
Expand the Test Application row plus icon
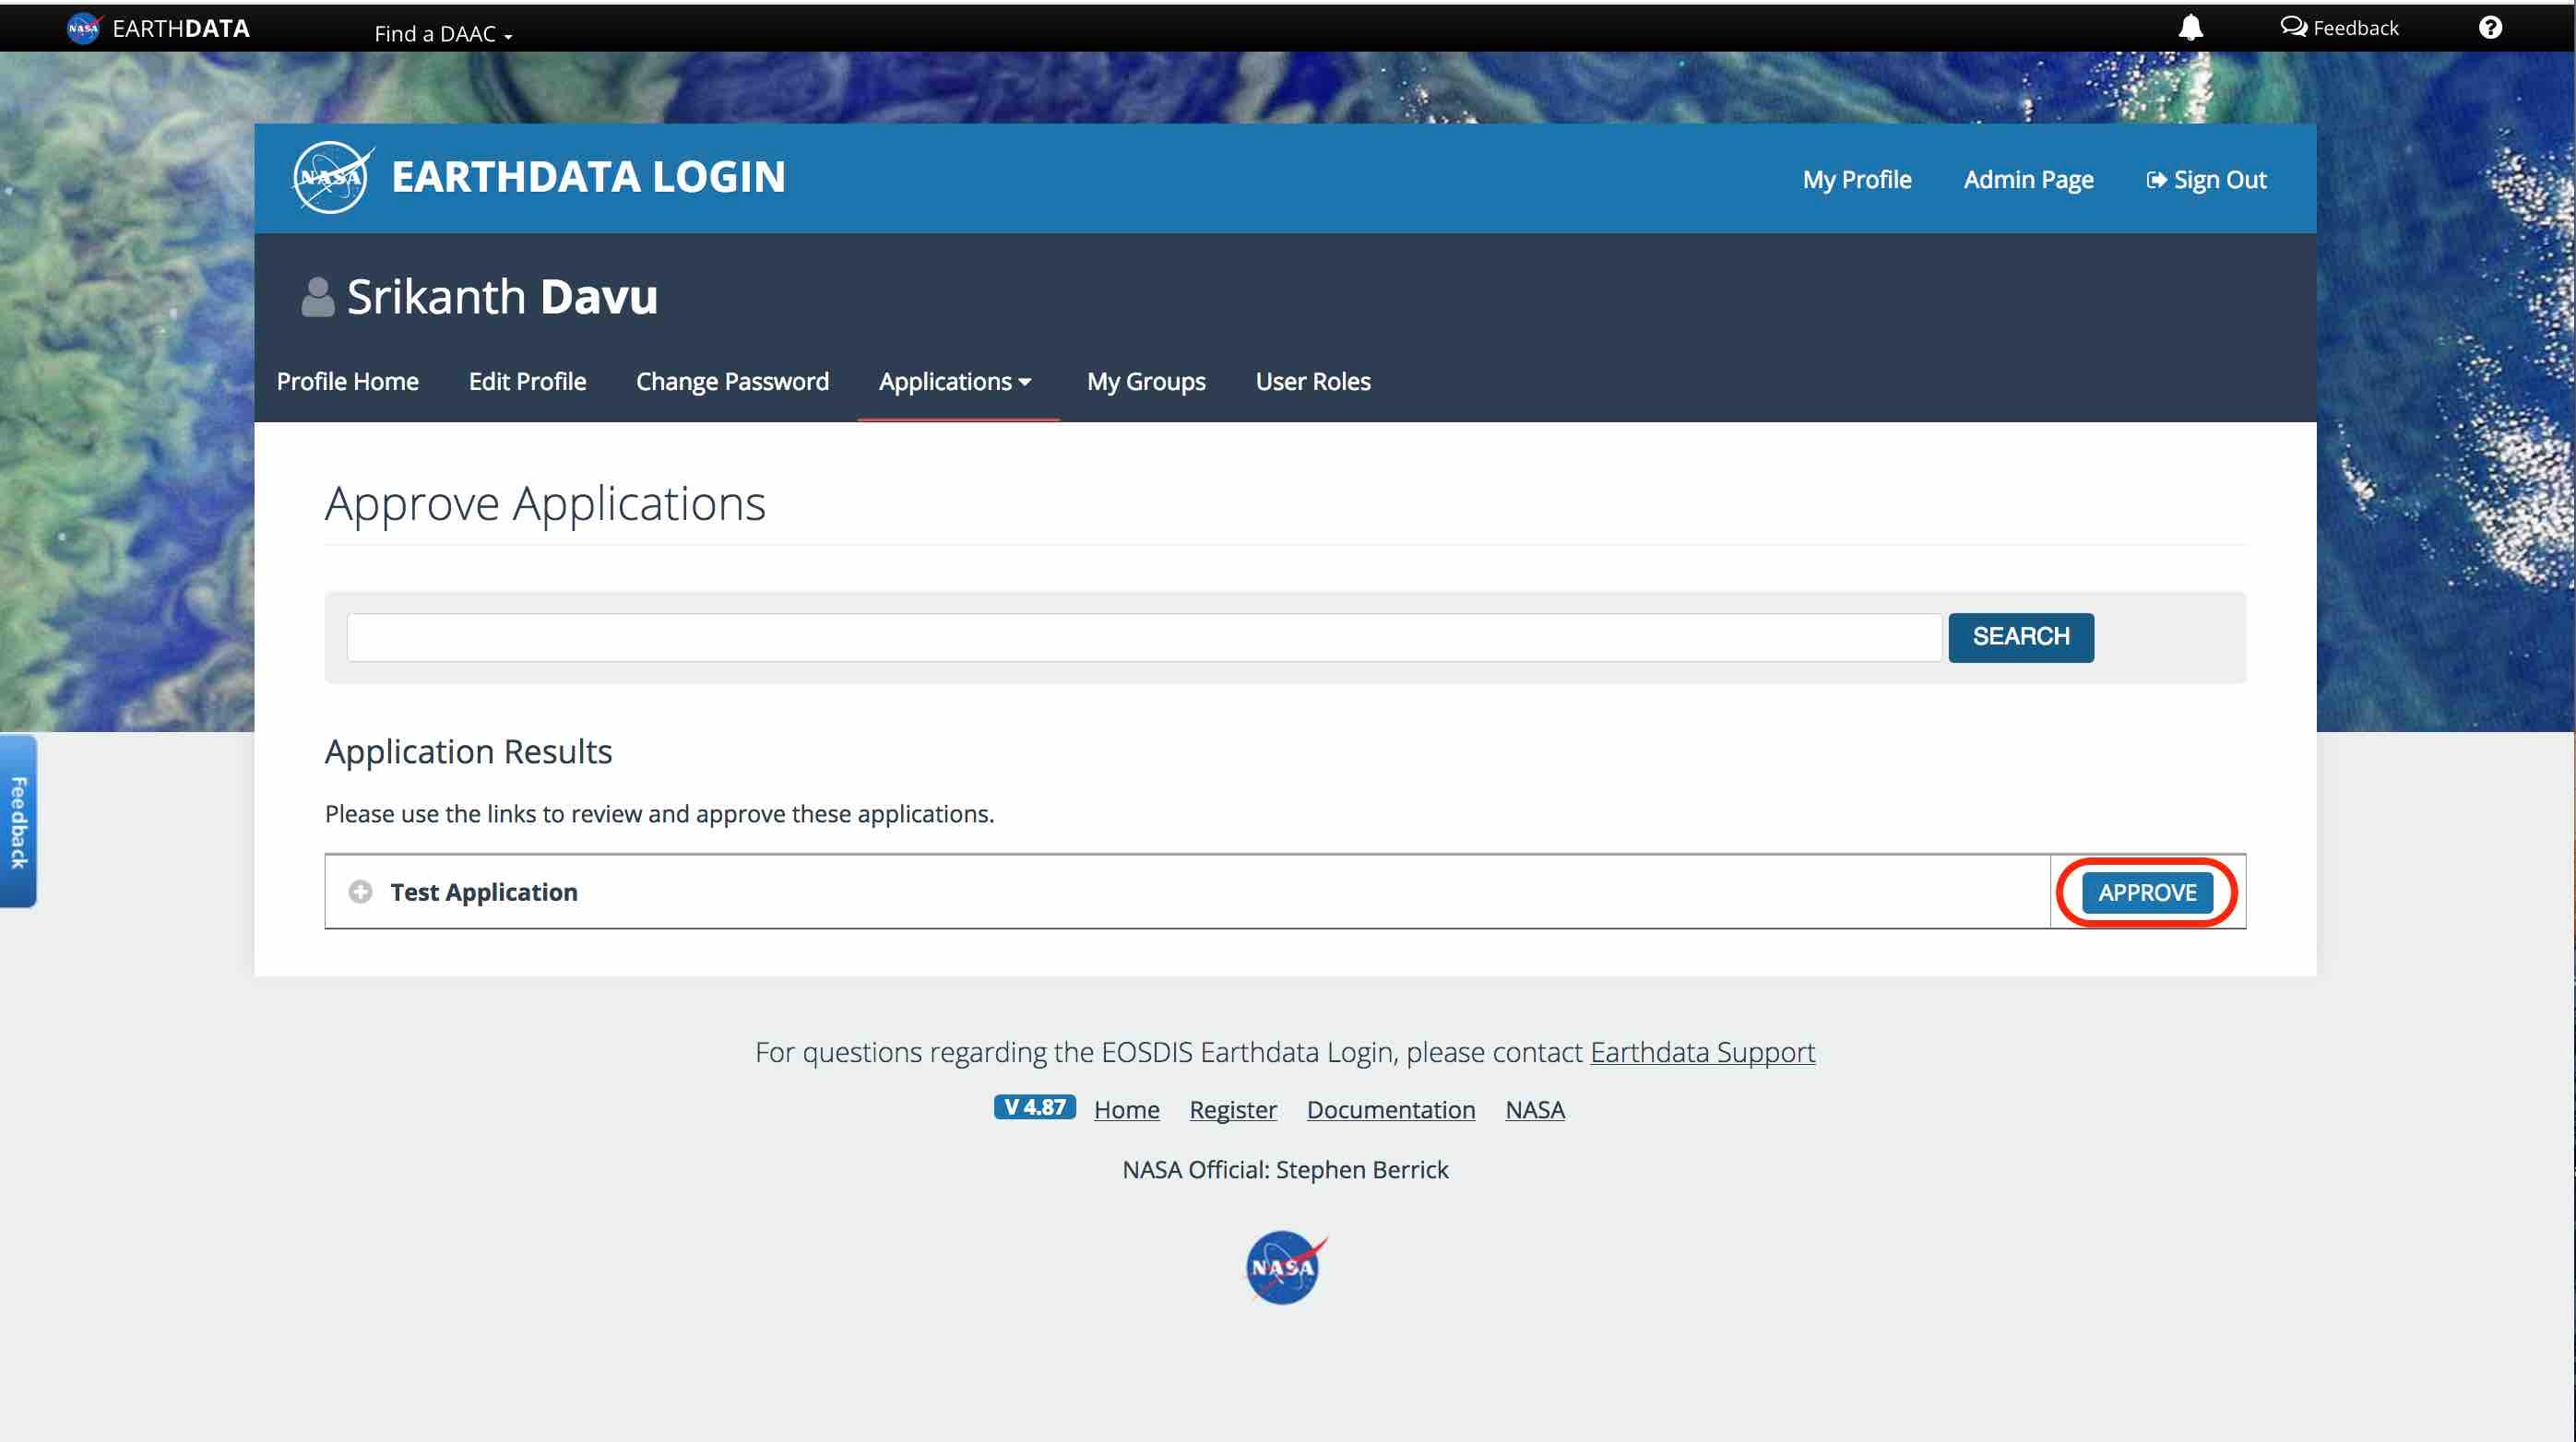[360, 891]
